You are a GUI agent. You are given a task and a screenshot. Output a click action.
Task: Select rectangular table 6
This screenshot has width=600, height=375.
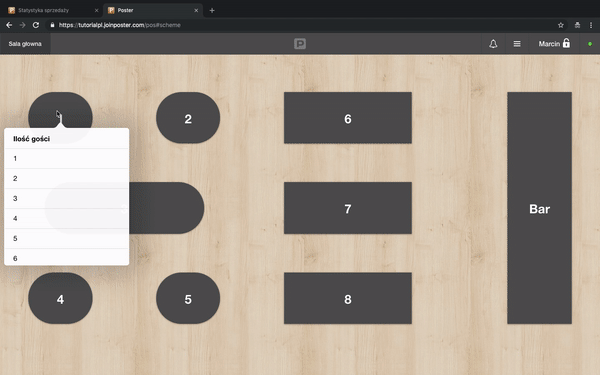click(x=348, y=118)
